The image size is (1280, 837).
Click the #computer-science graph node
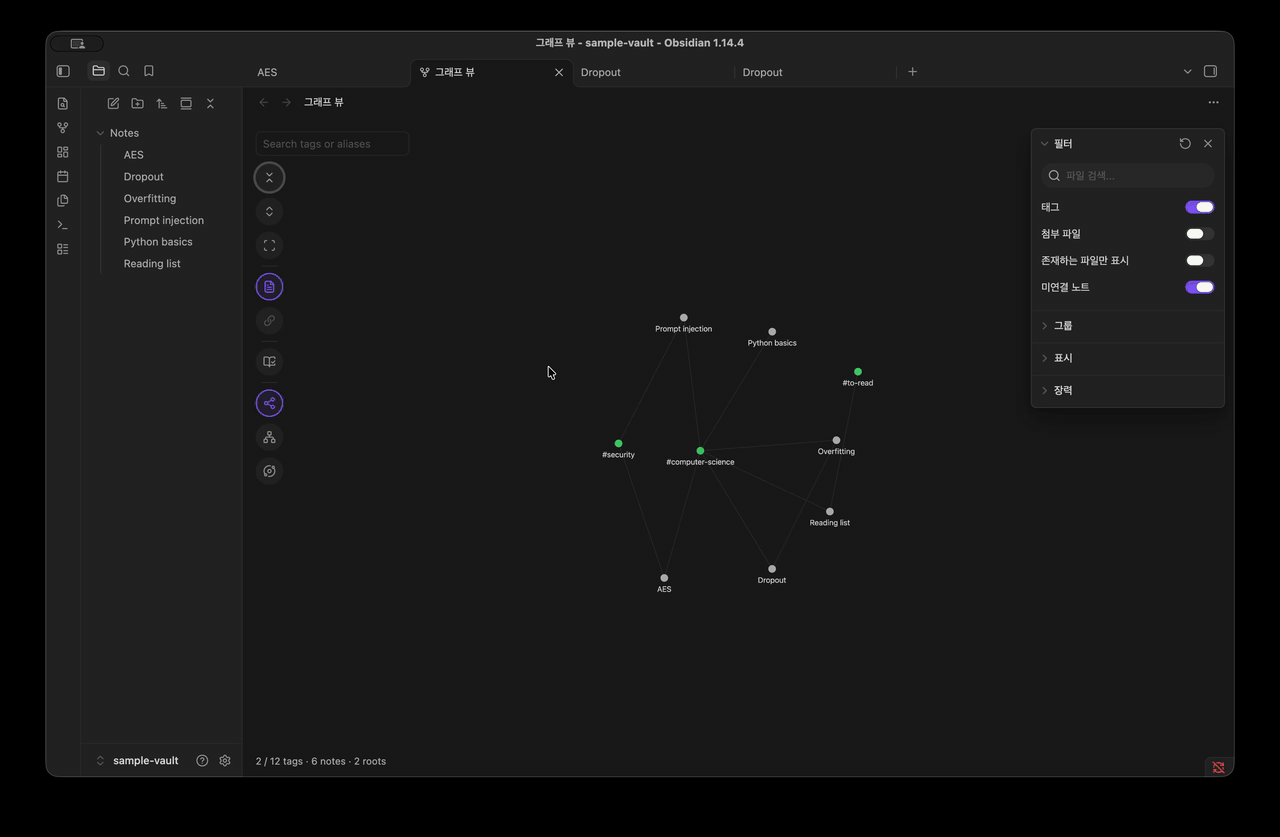700,451
